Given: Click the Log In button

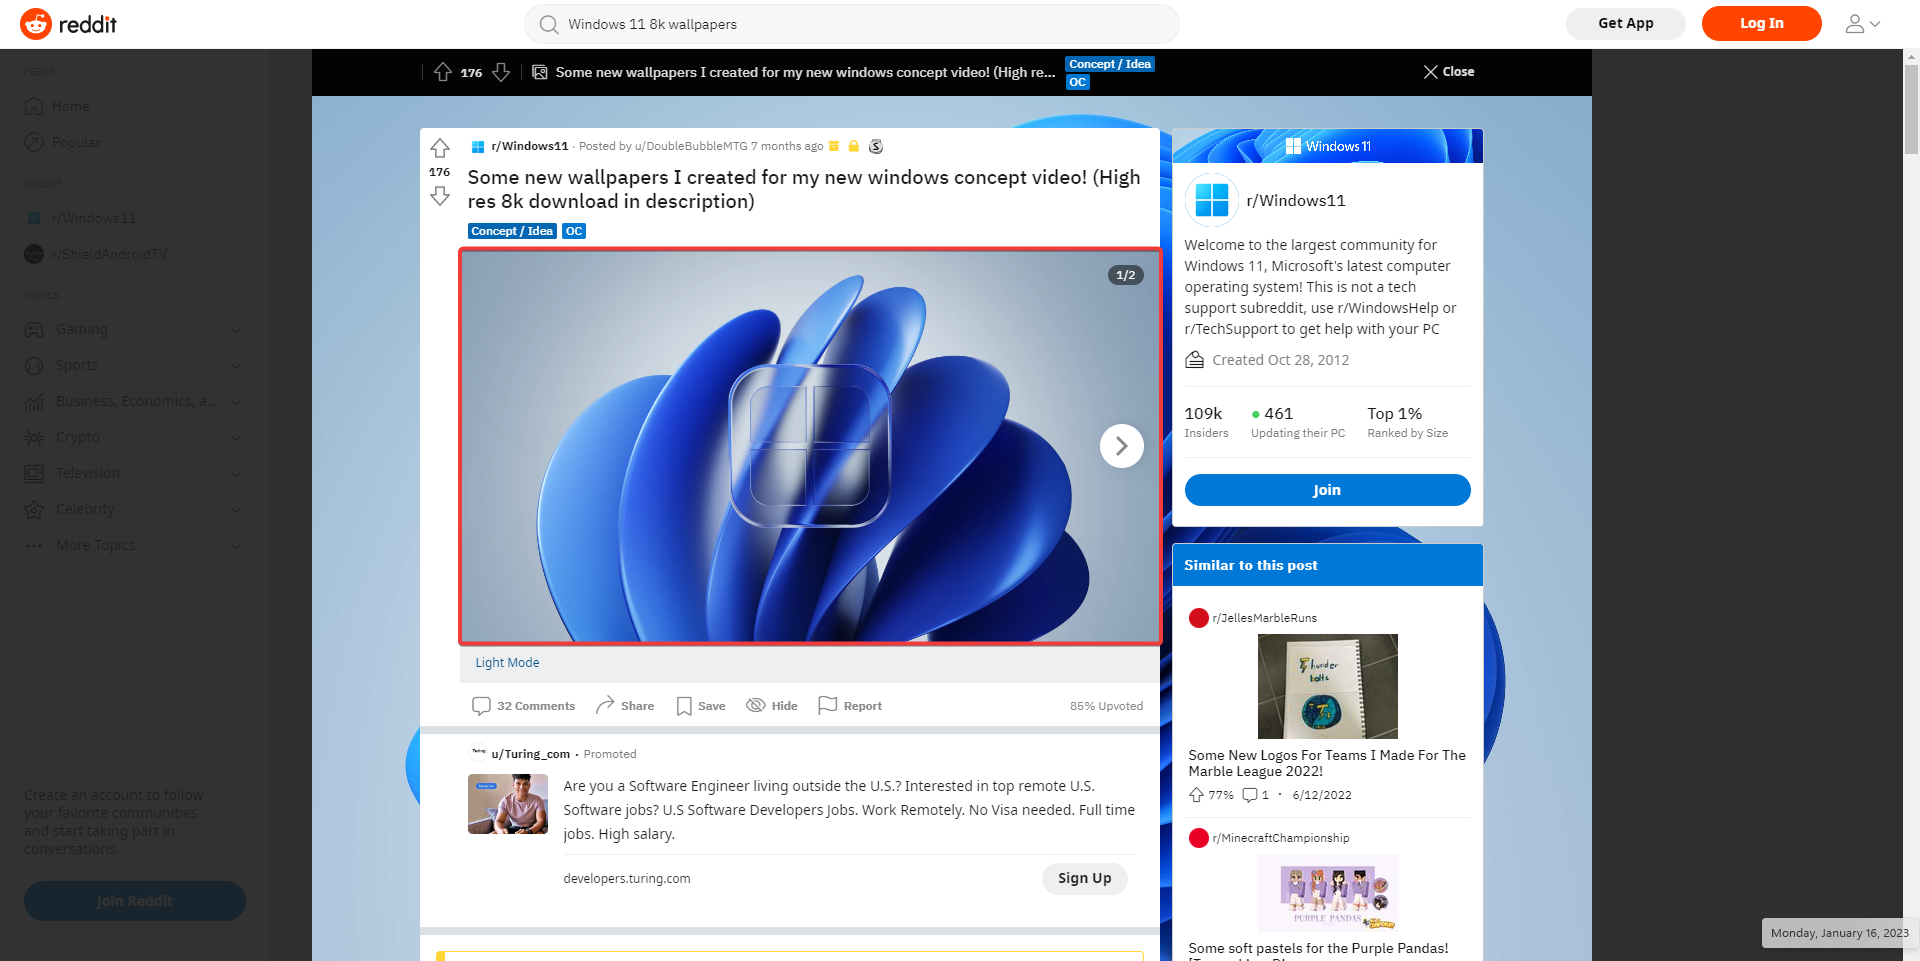Looking at the screenshot, I should click(x=1761, y=23).
